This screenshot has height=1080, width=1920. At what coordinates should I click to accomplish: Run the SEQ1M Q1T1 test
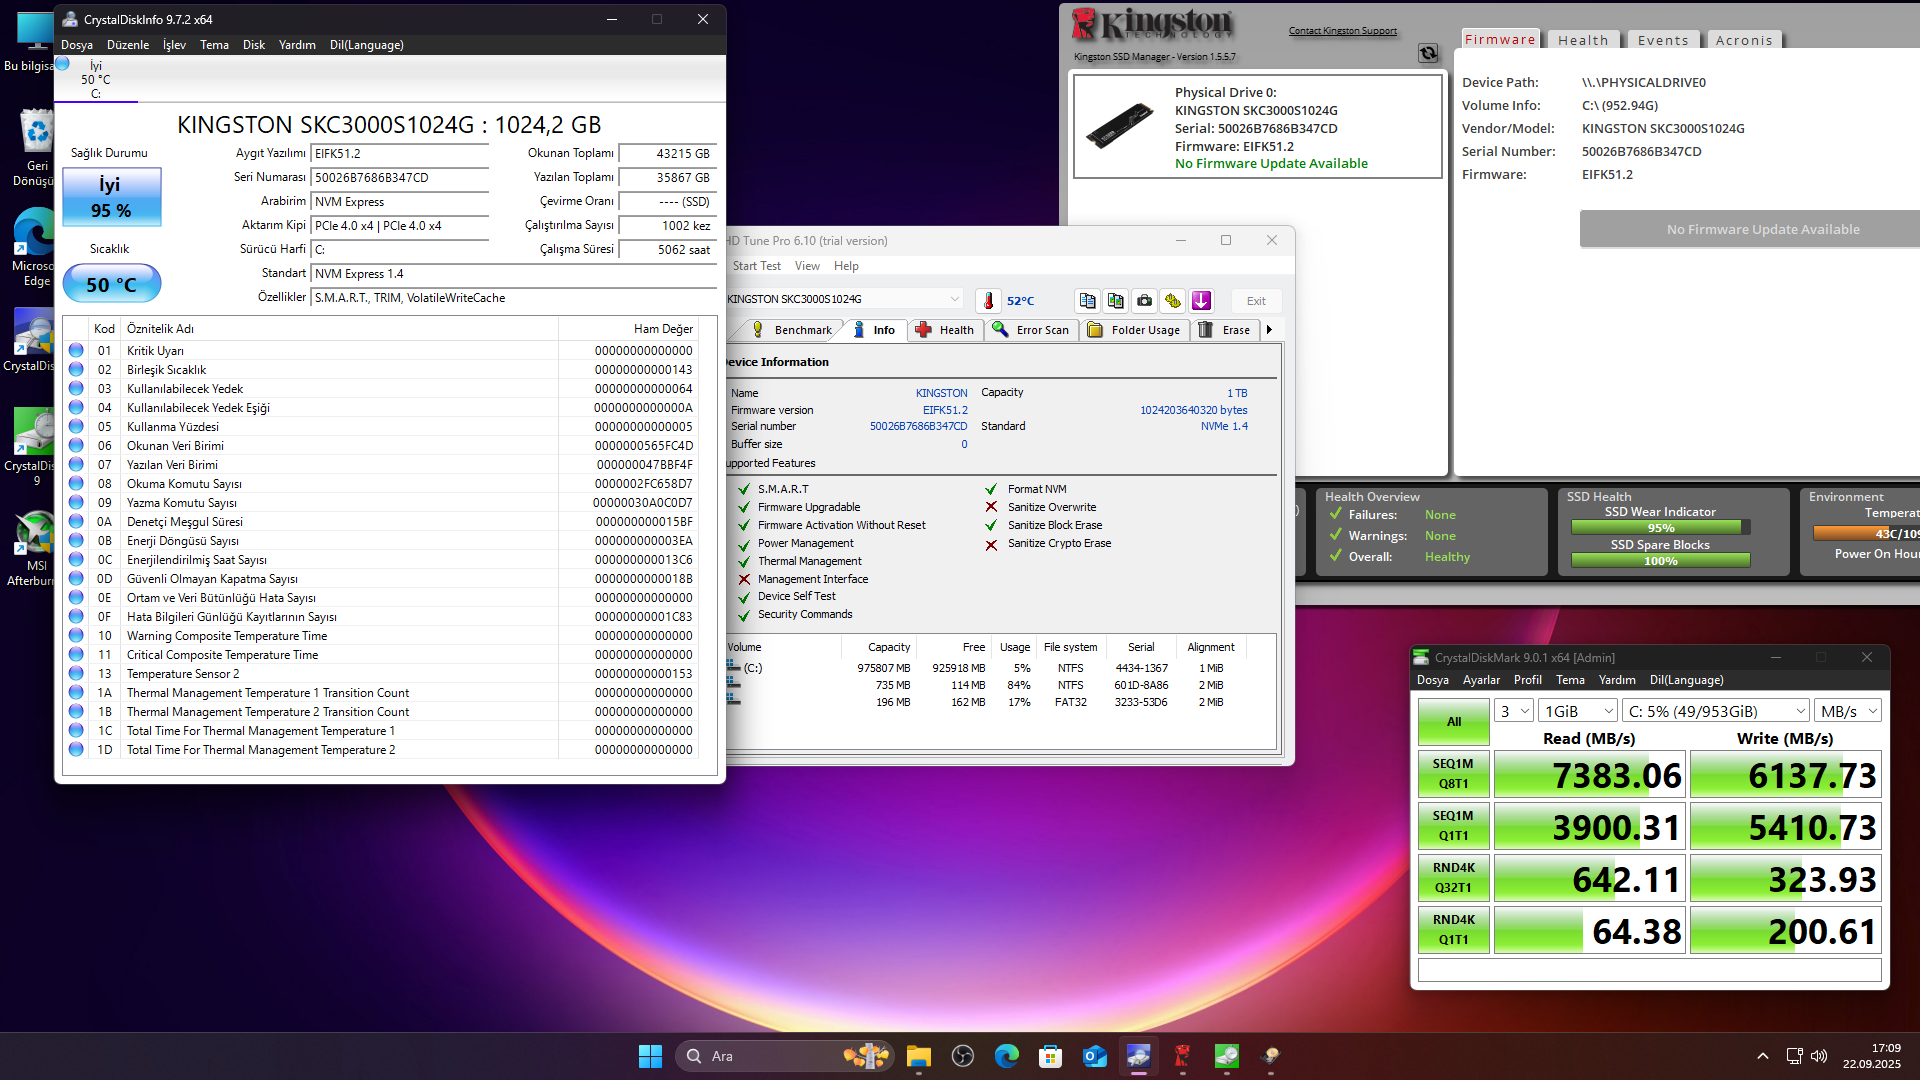[1453, 825]
